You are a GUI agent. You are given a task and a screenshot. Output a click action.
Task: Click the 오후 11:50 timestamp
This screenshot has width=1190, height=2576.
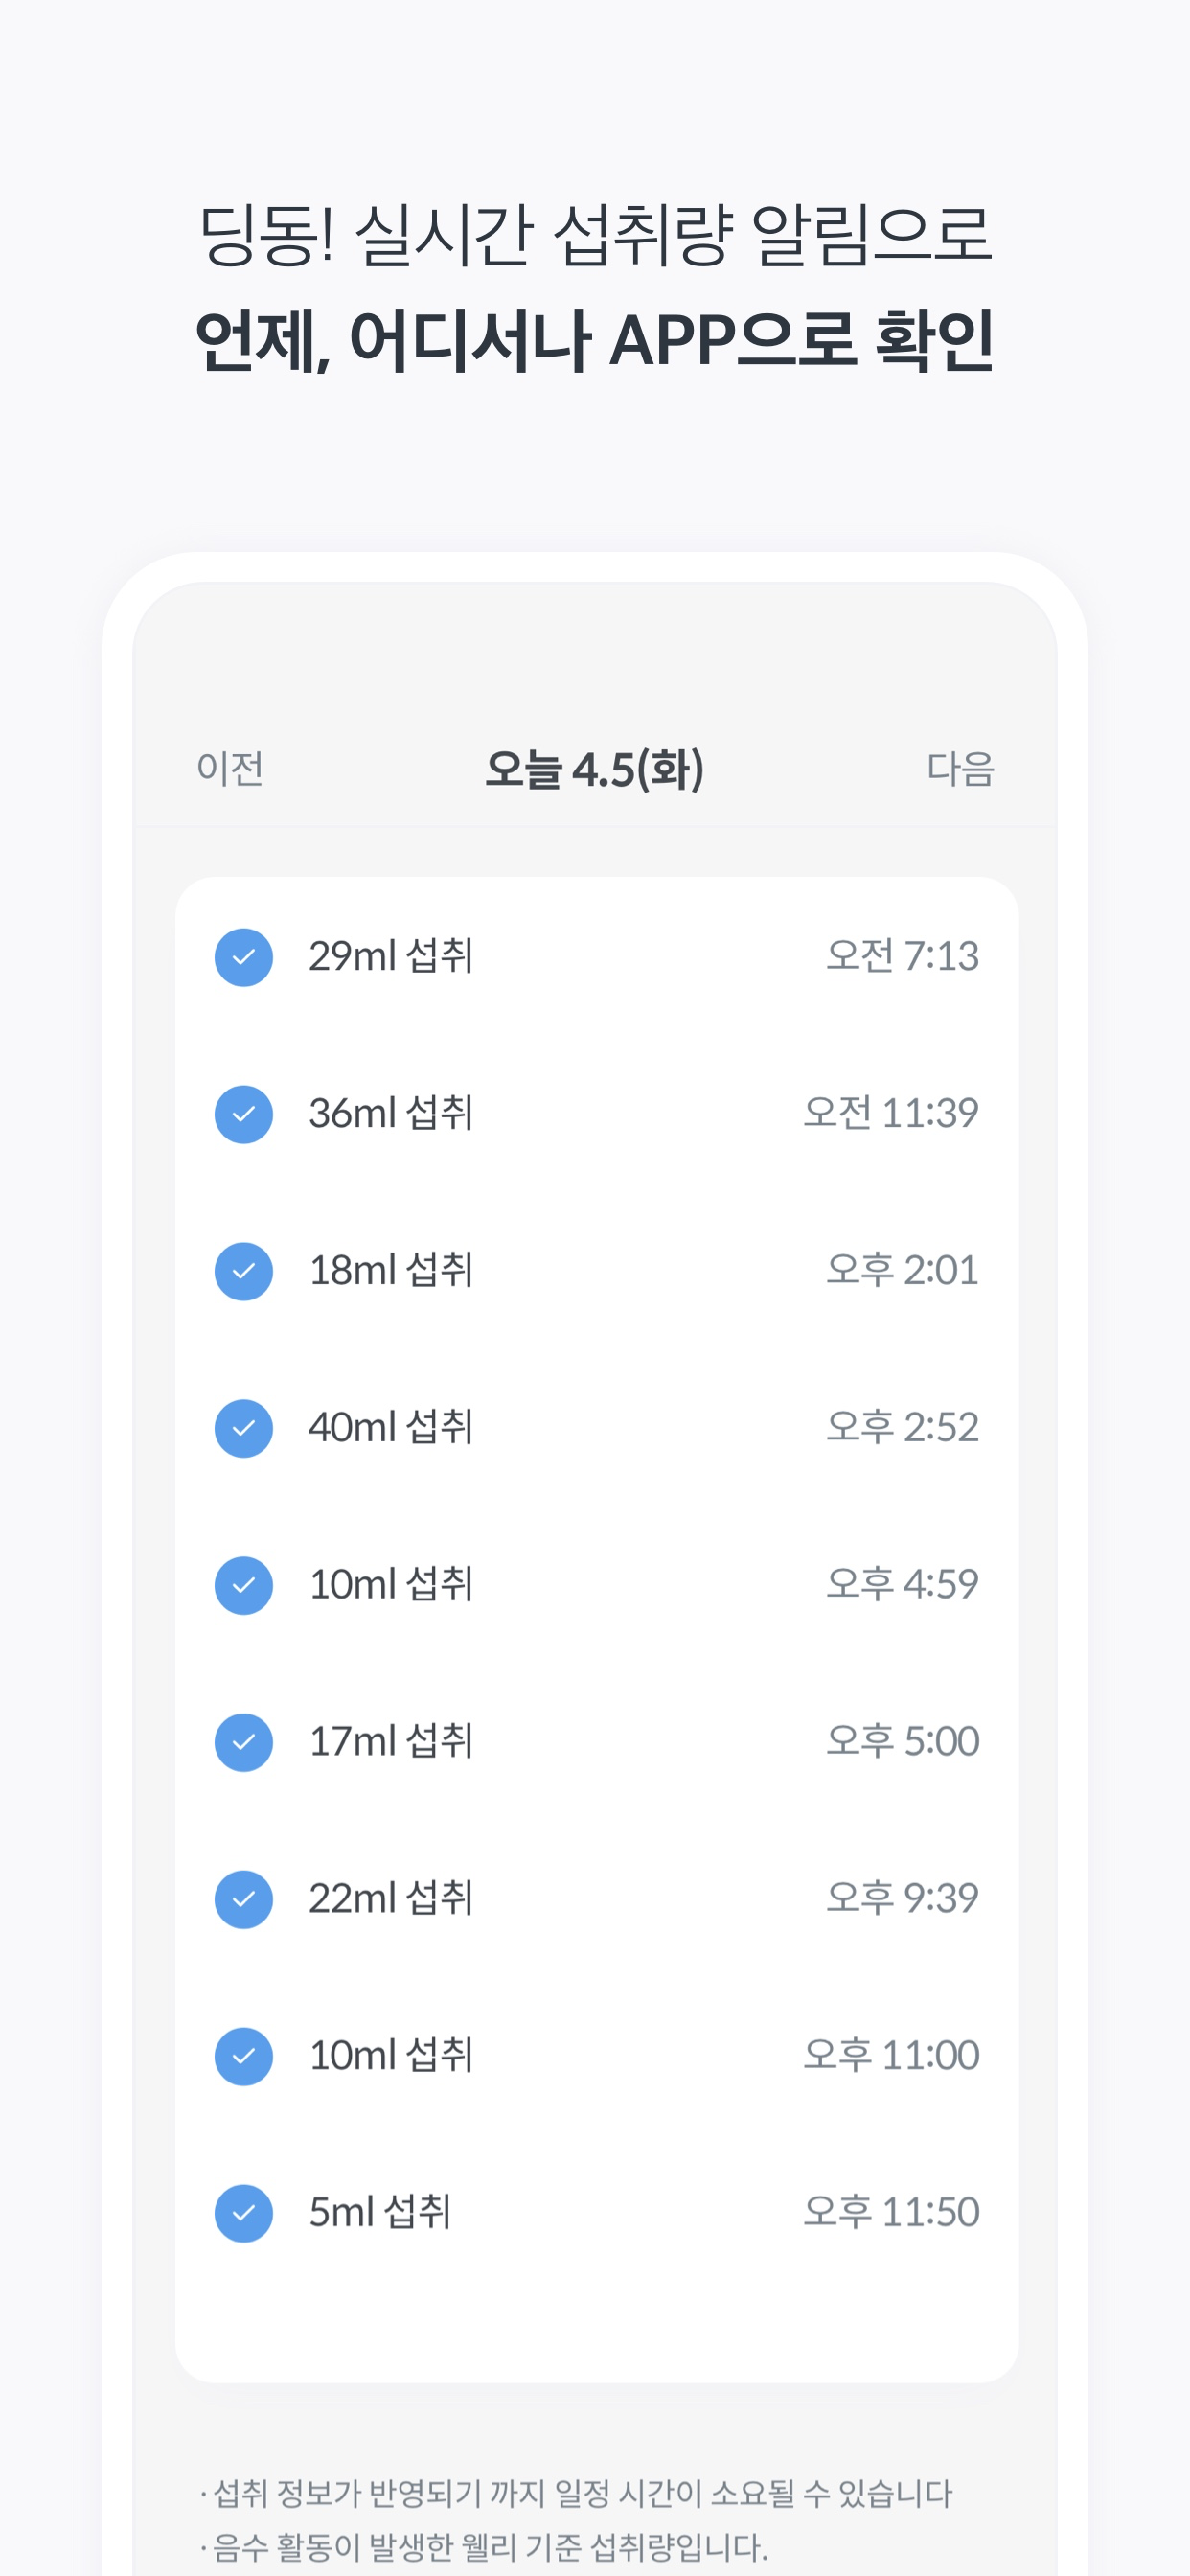coord(891,2212)
